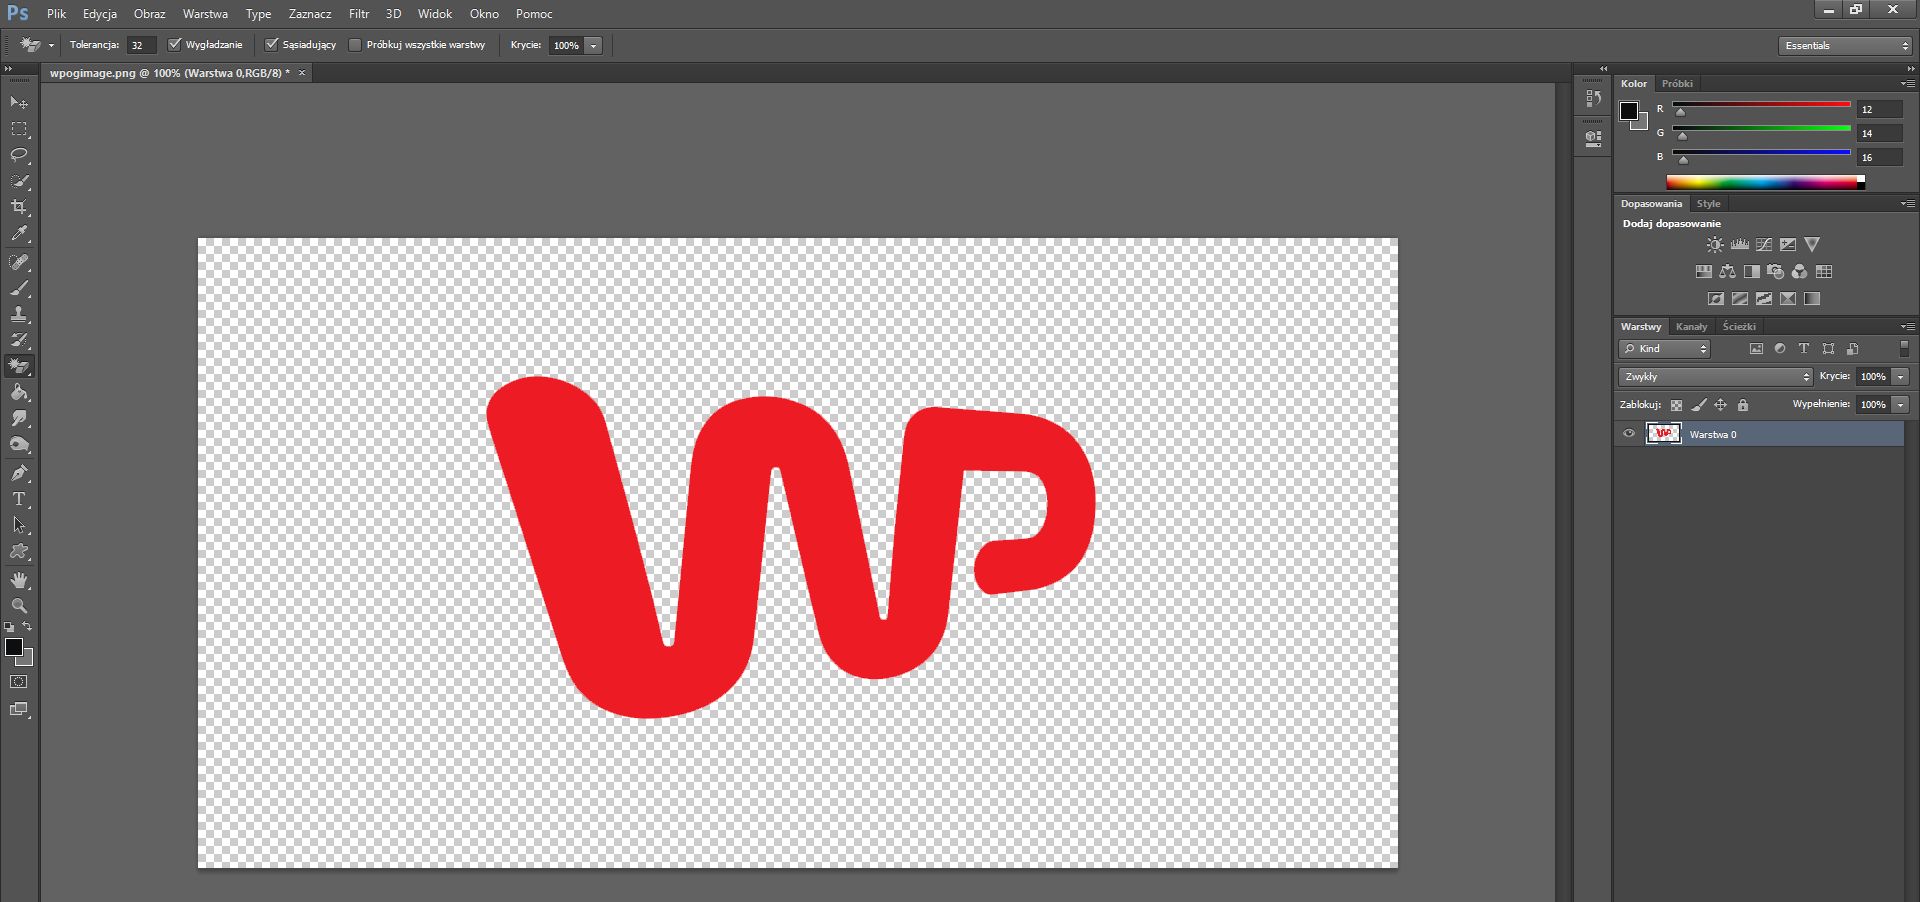Select the Custom Shape tool
The image size is (1922, 902).
click(x=19, y=551)
